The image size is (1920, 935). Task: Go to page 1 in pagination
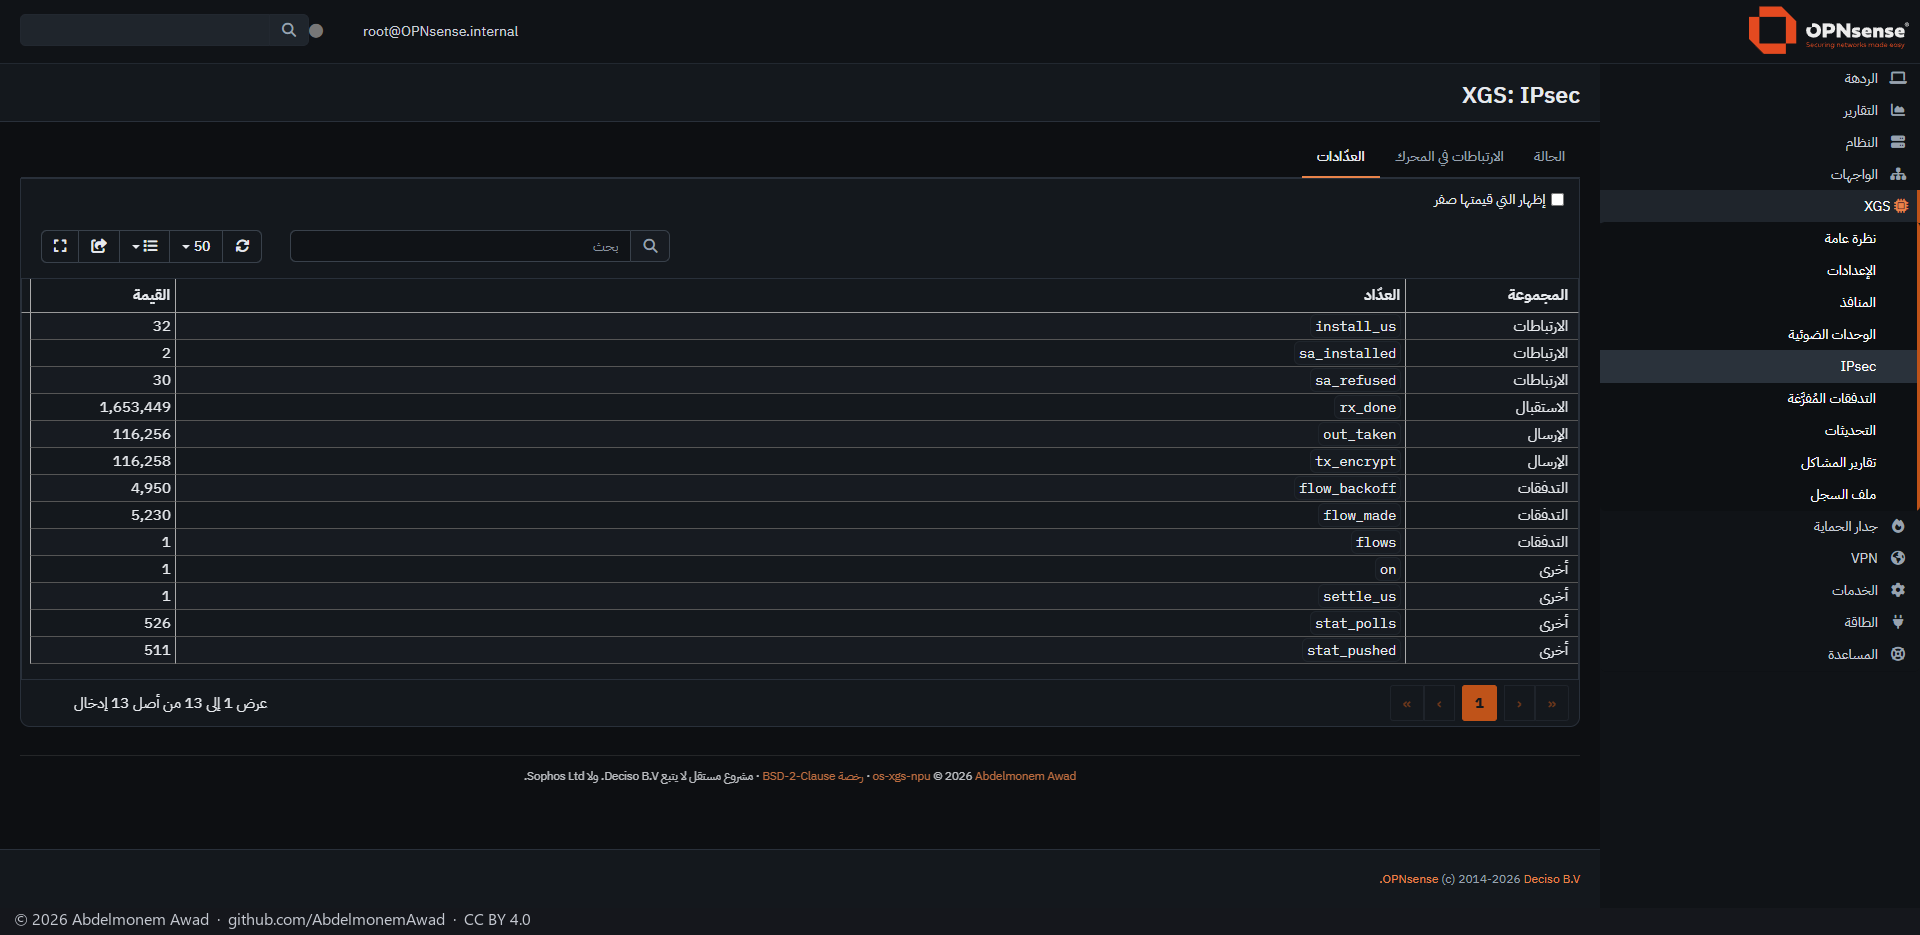coord(1479,703)
